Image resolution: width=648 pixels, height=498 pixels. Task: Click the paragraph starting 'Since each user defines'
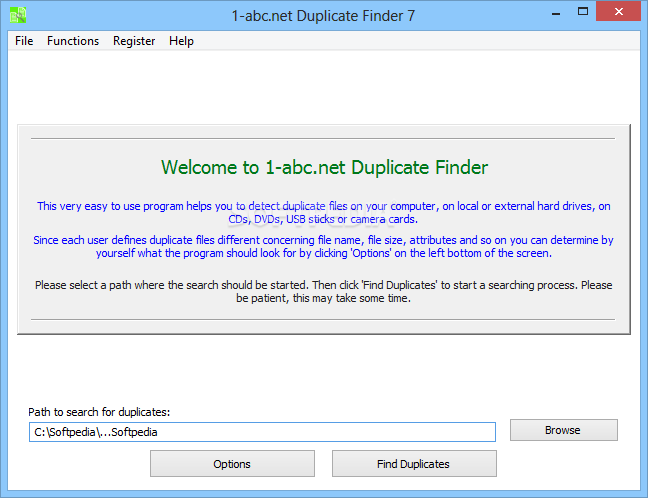[x=324, y=247]
